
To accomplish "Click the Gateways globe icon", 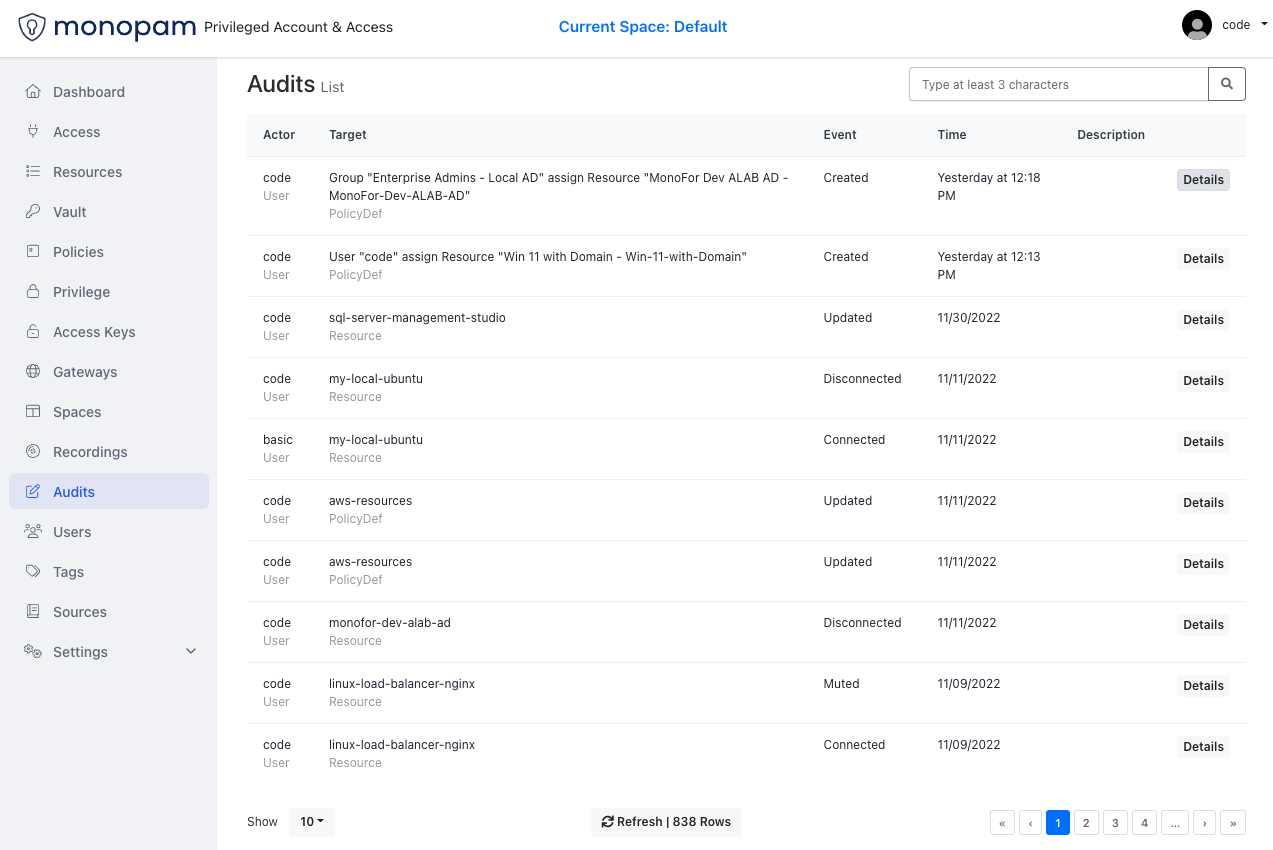I will (33, 372).
